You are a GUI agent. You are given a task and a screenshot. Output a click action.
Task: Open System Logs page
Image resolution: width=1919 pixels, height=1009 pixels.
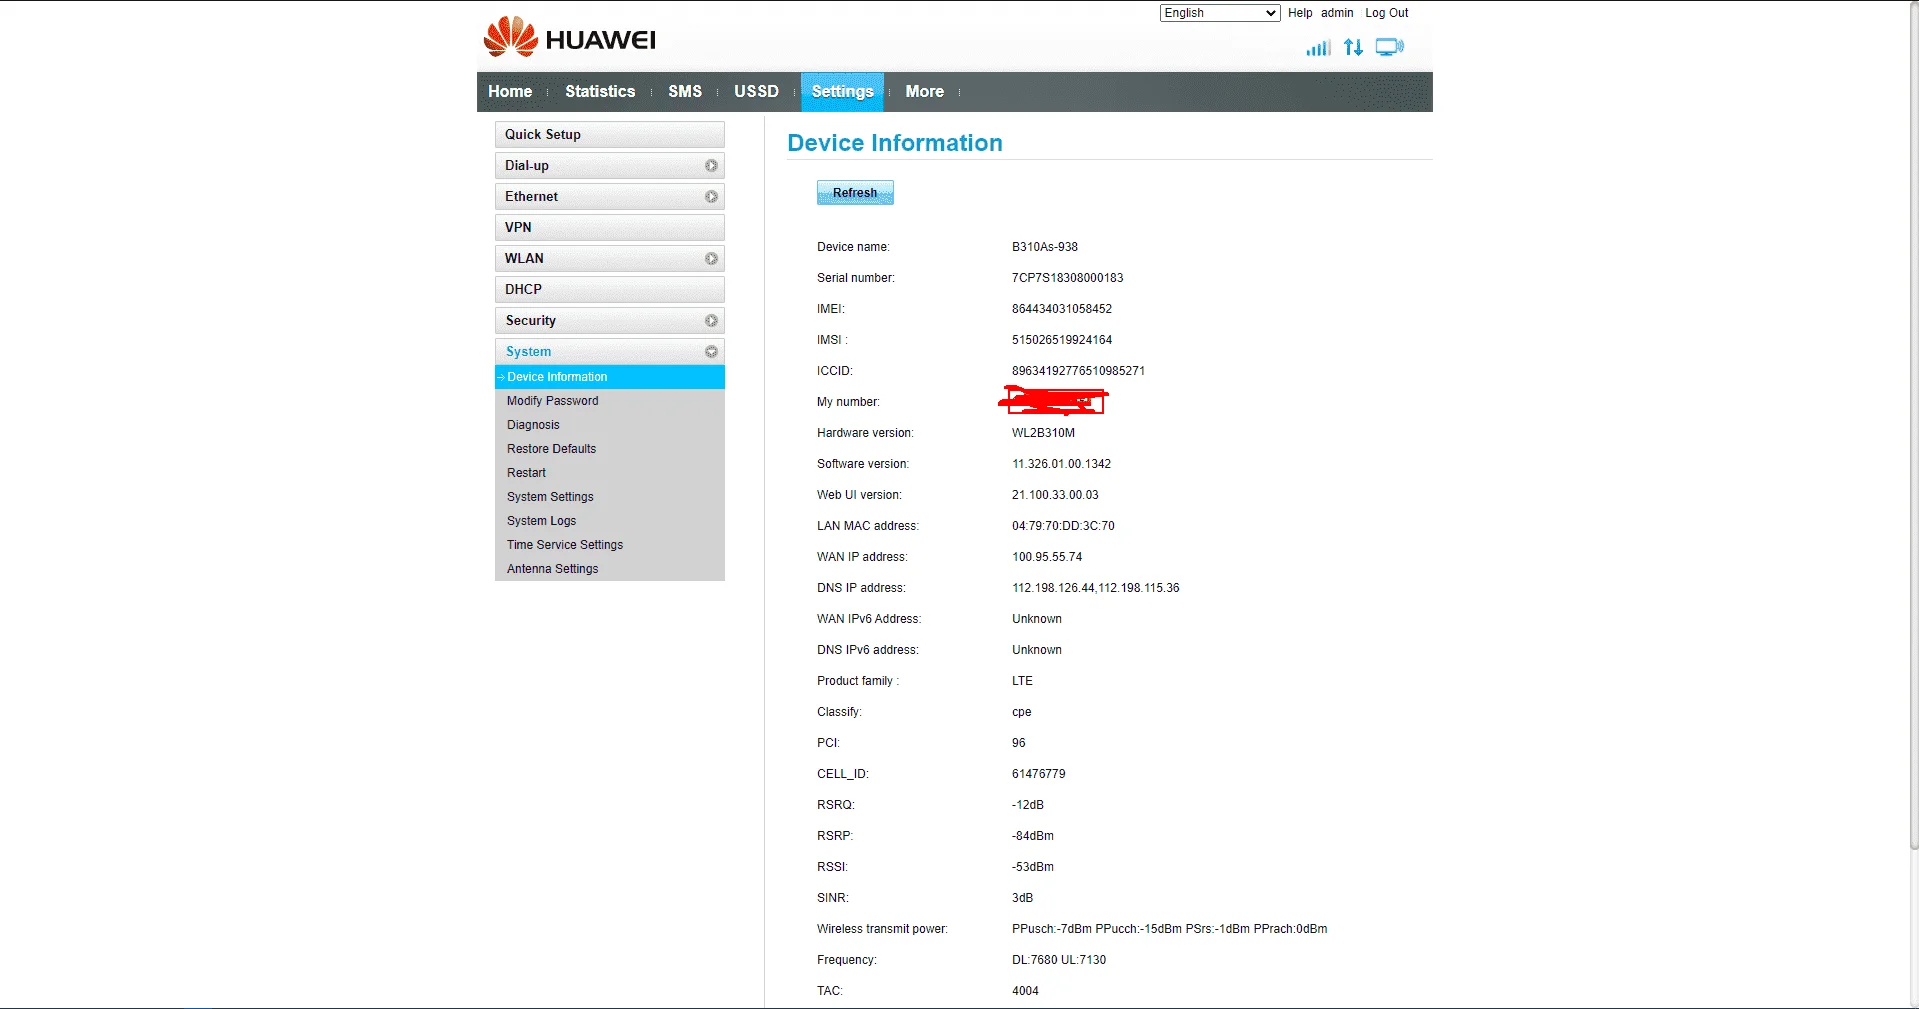tap(541, 521)
